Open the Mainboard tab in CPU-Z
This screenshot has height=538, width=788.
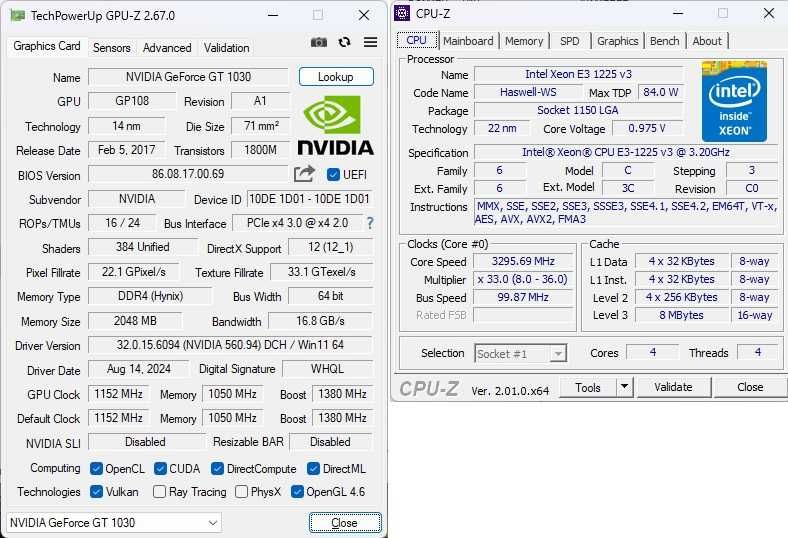coord(468,41)
